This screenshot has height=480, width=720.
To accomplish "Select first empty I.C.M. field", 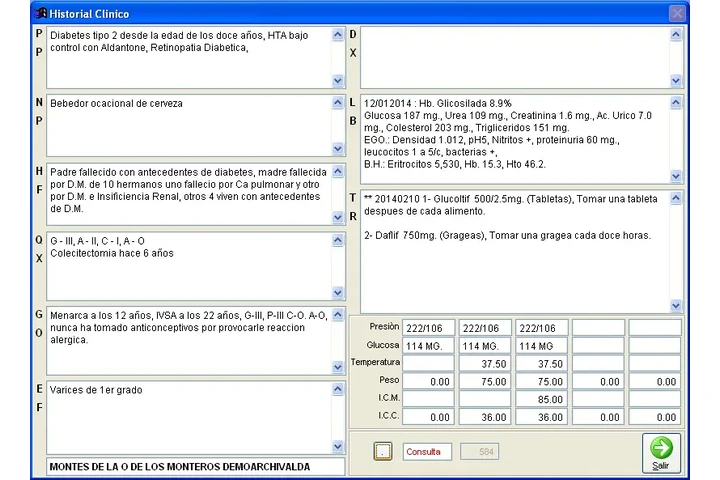I will pyautogui.click(x=428, y=399).
